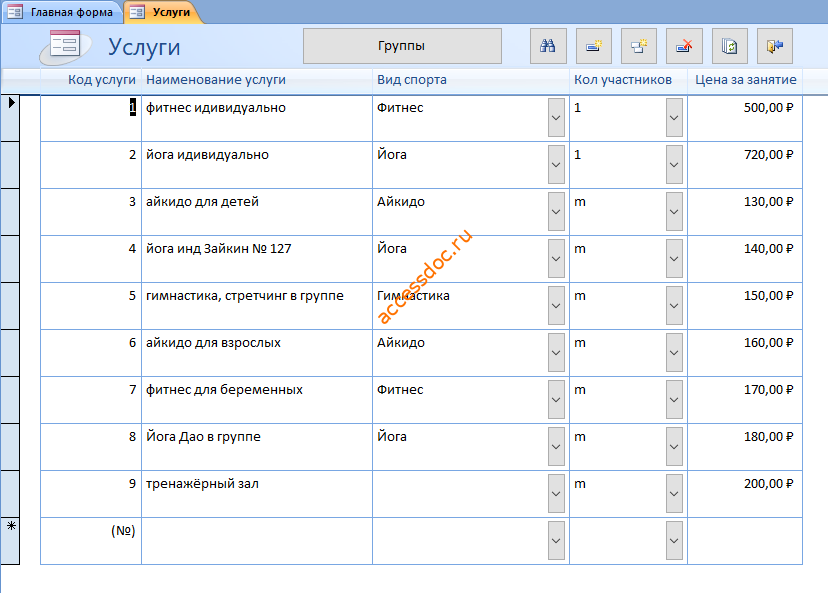Click record selector for row 5 гимнастика
This screenshot has height=593, width=828.
(10, 306)
